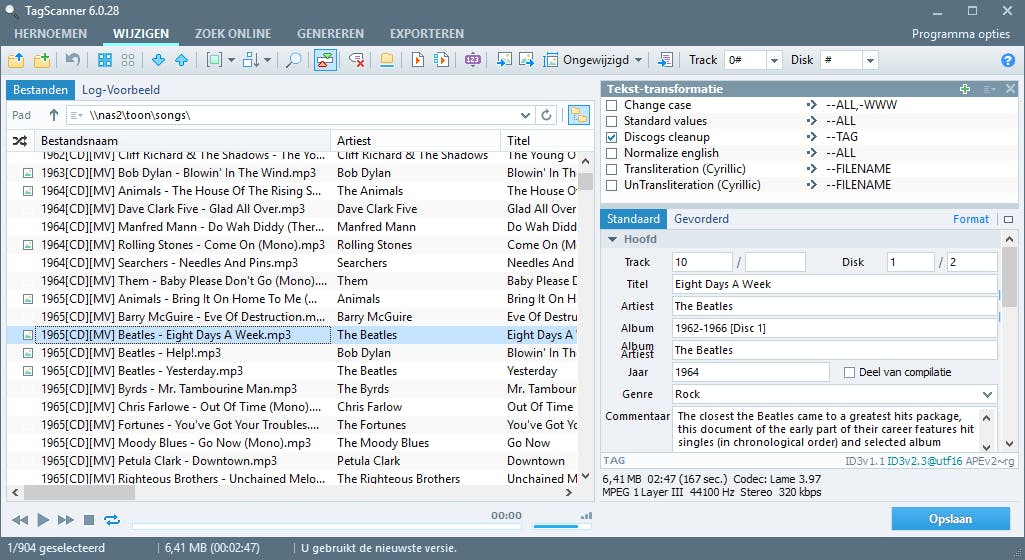This screenshot has height=560, width=1025.
Task: Check the Deel van compilatie checkbox
Action: (x=849, y=372)
